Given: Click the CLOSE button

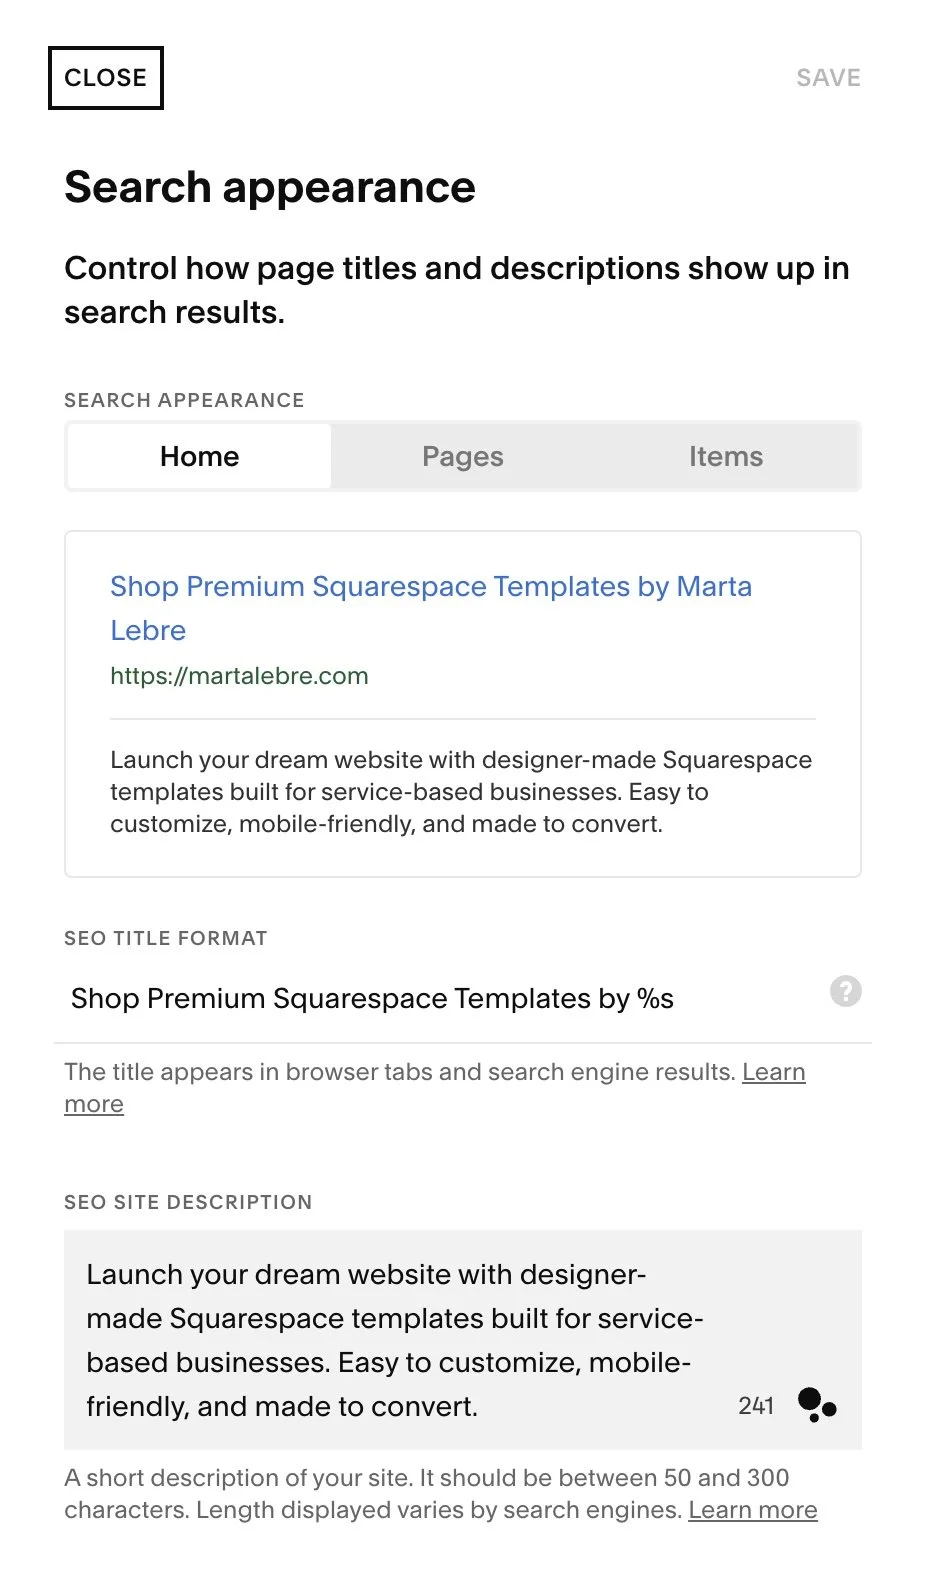Looking at the screenshot, I should [x=105, y=78].
